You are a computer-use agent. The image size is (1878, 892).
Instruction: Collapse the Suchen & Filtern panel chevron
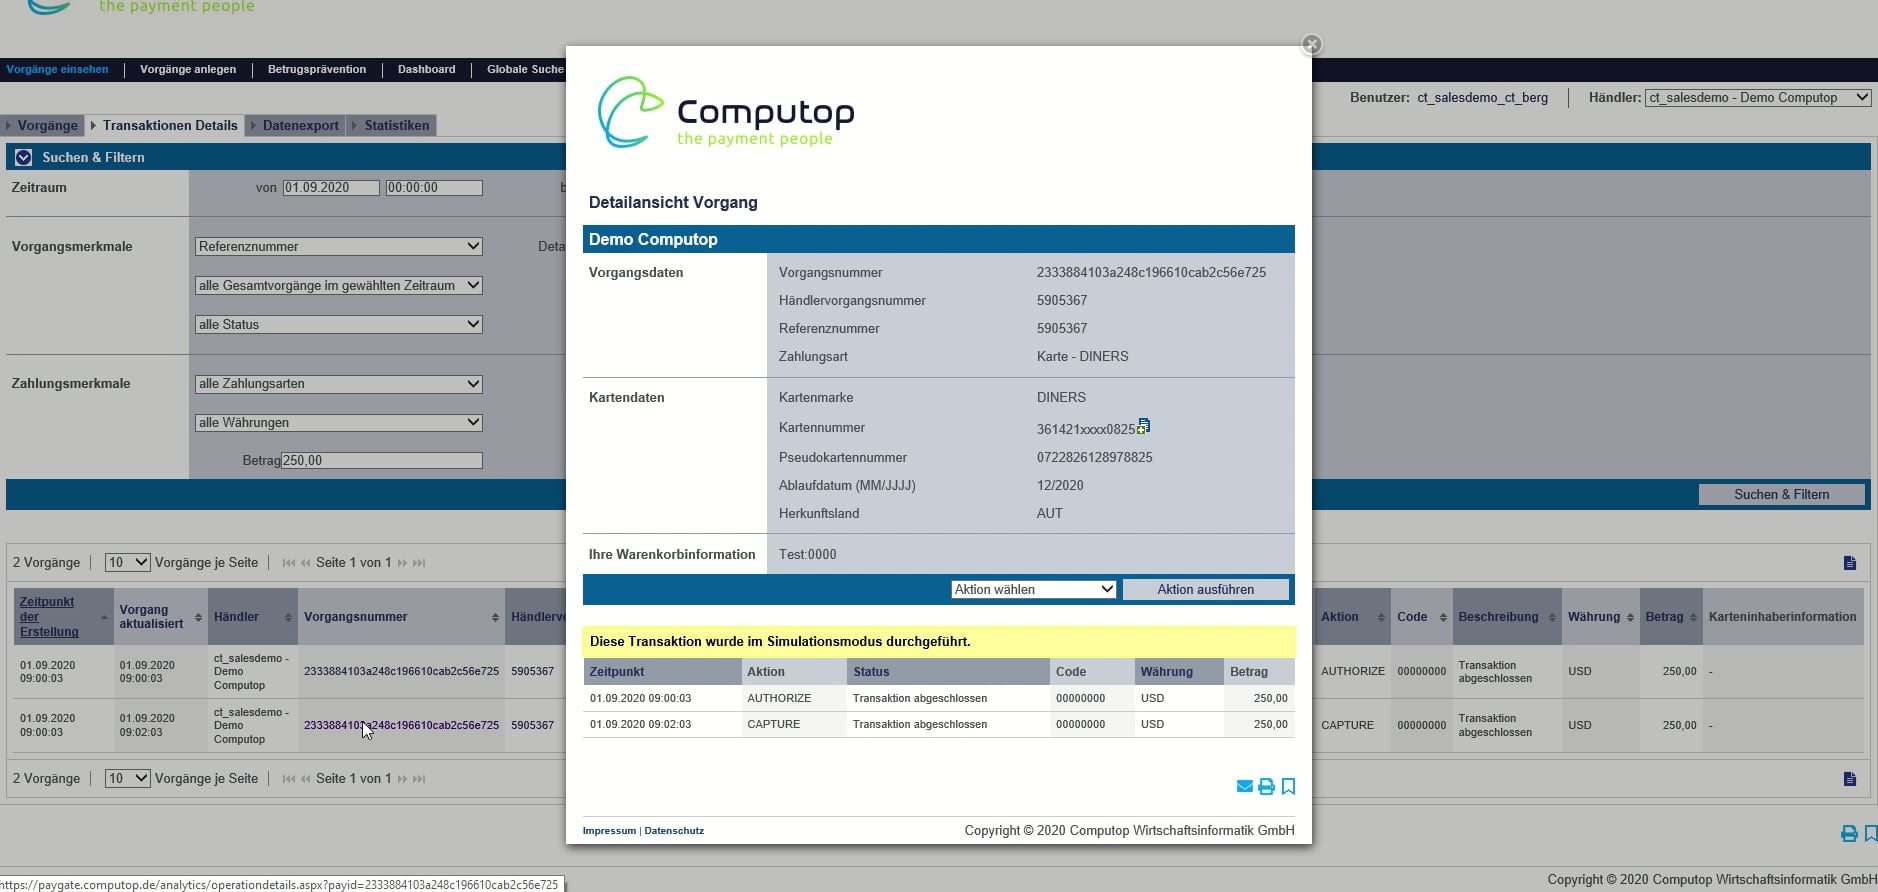point(24,157)
